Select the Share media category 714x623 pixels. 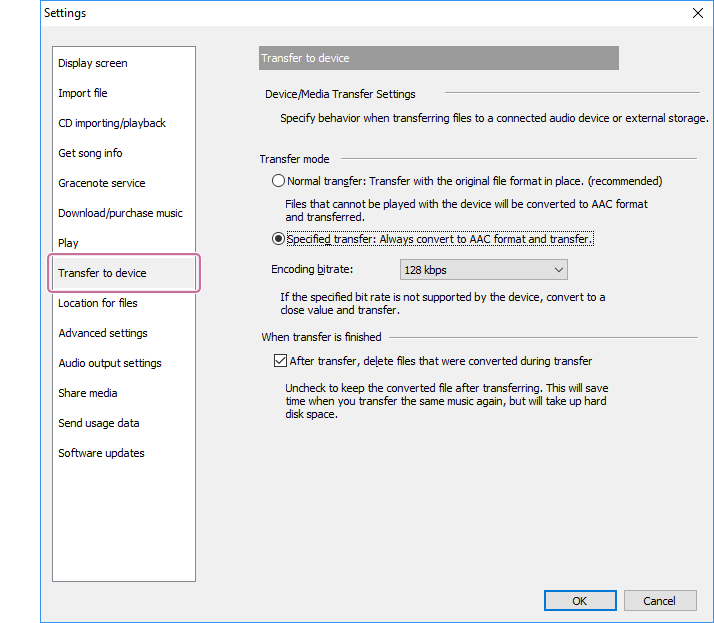(x=87, y=393)
